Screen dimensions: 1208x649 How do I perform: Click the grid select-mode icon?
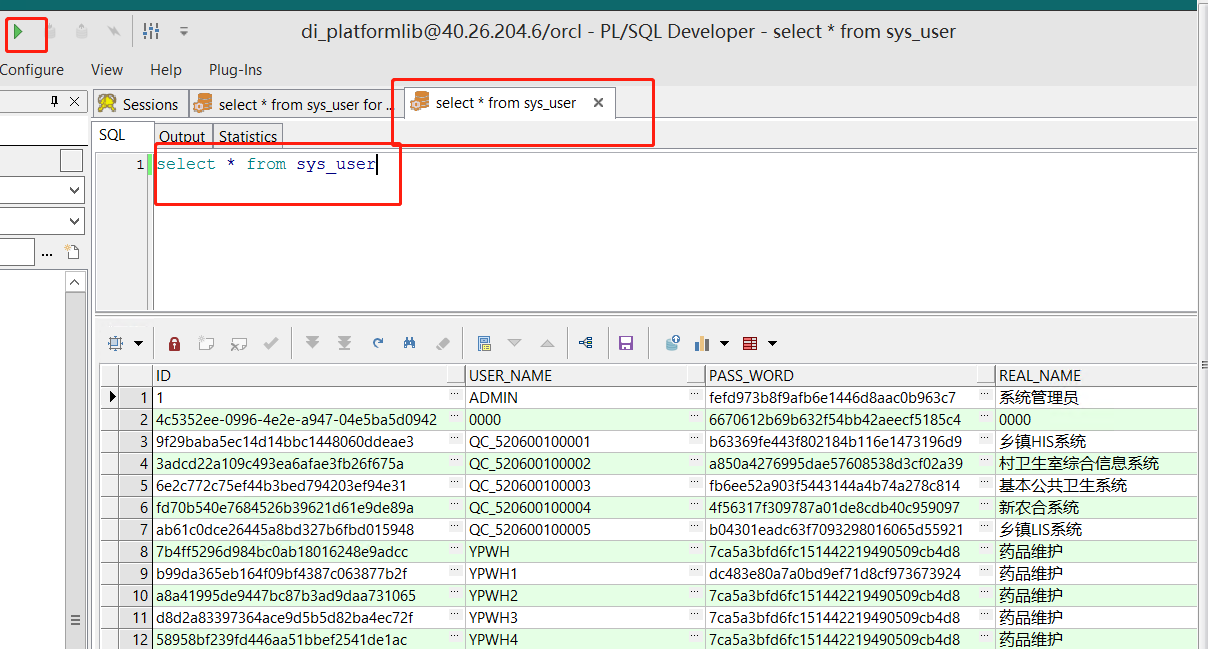(x=115, y=343)
